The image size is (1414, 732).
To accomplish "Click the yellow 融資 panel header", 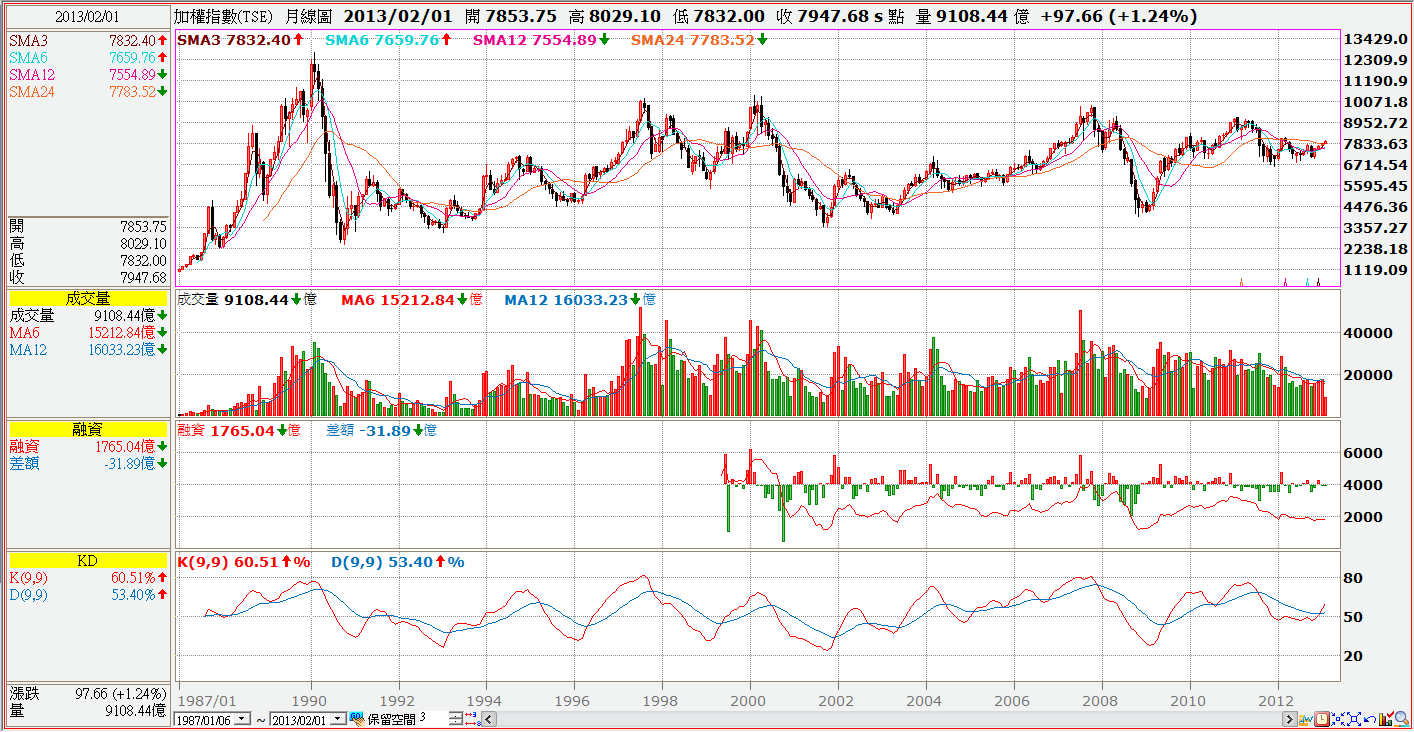I will (89, 429).
